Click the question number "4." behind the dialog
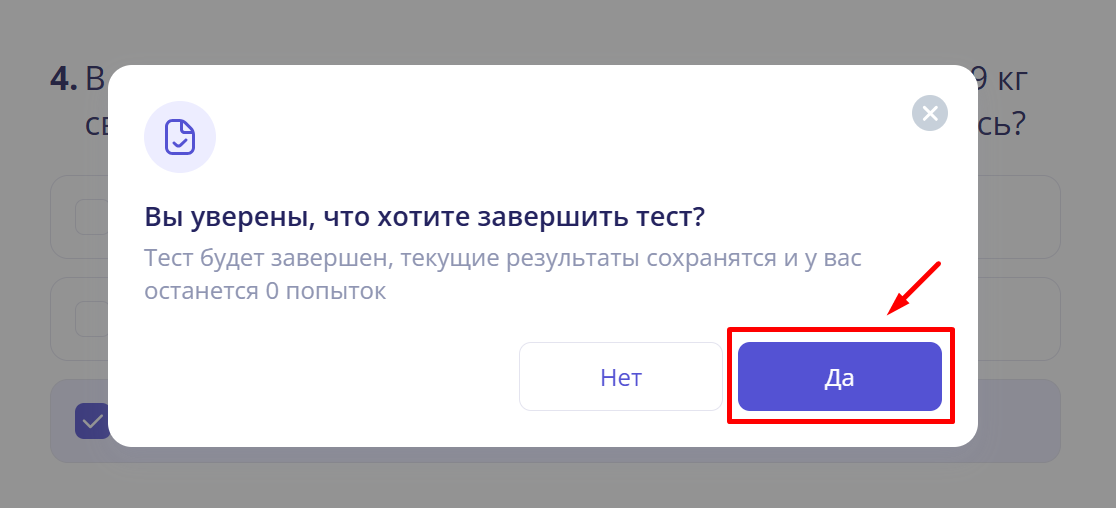Viewport: 1116px width, 508px height. [64, 79]
